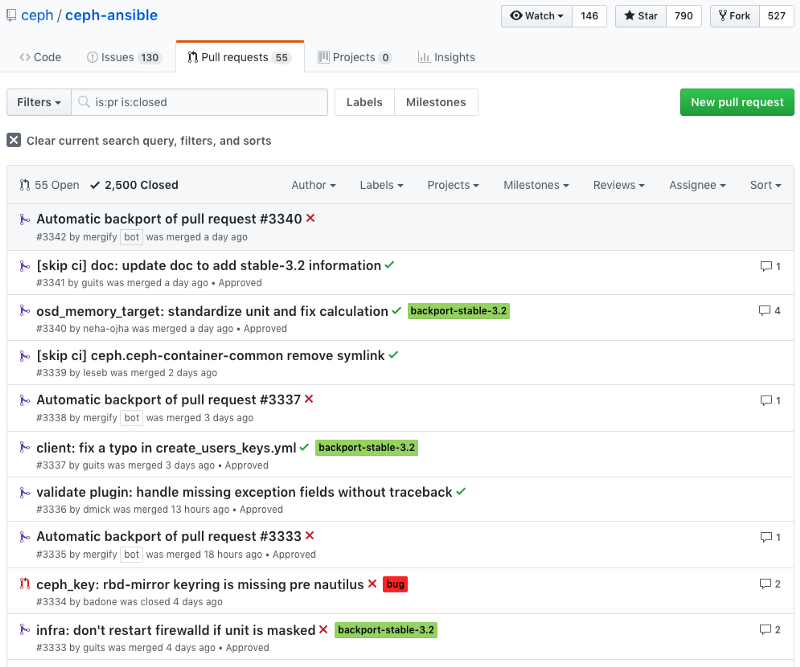Click inside the is:pr is:closed search field
Viewport: 800px width, 667px height.
coord(200,102)
